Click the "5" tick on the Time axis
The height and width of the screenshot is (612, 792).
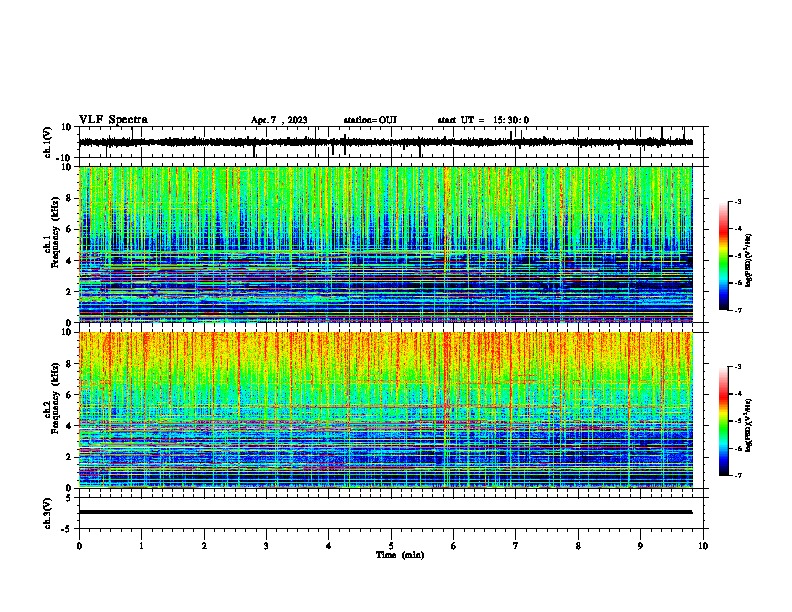coord(391,546)
